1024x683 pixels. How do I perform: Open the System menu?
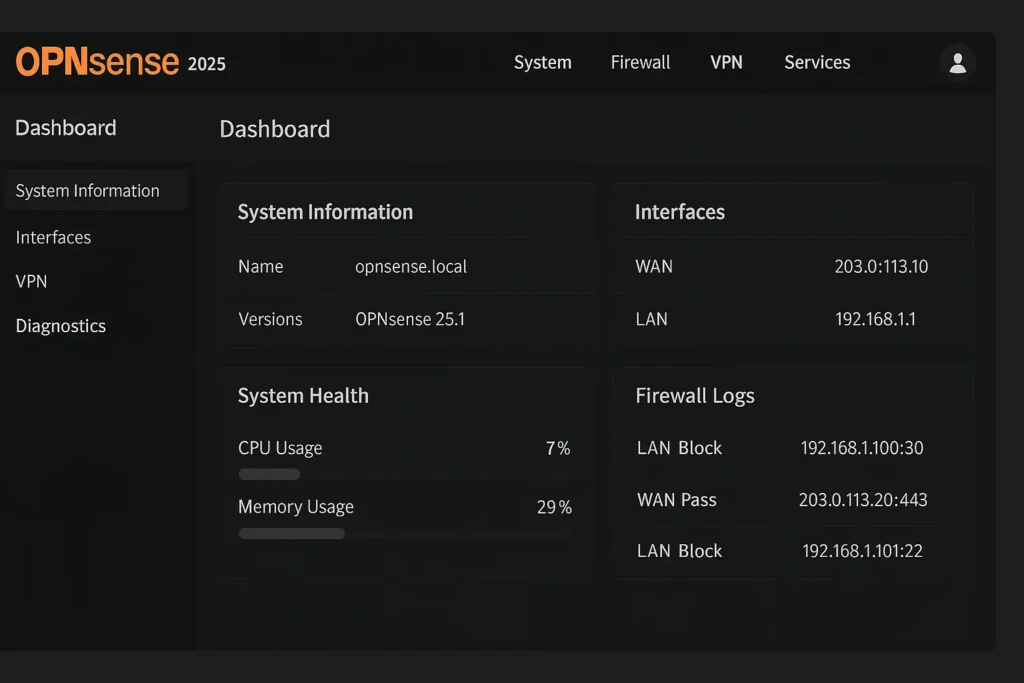(542, 62)
